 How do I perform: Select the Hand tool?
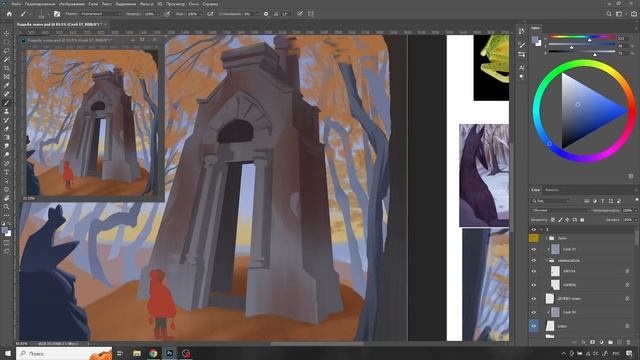(6, 198)
